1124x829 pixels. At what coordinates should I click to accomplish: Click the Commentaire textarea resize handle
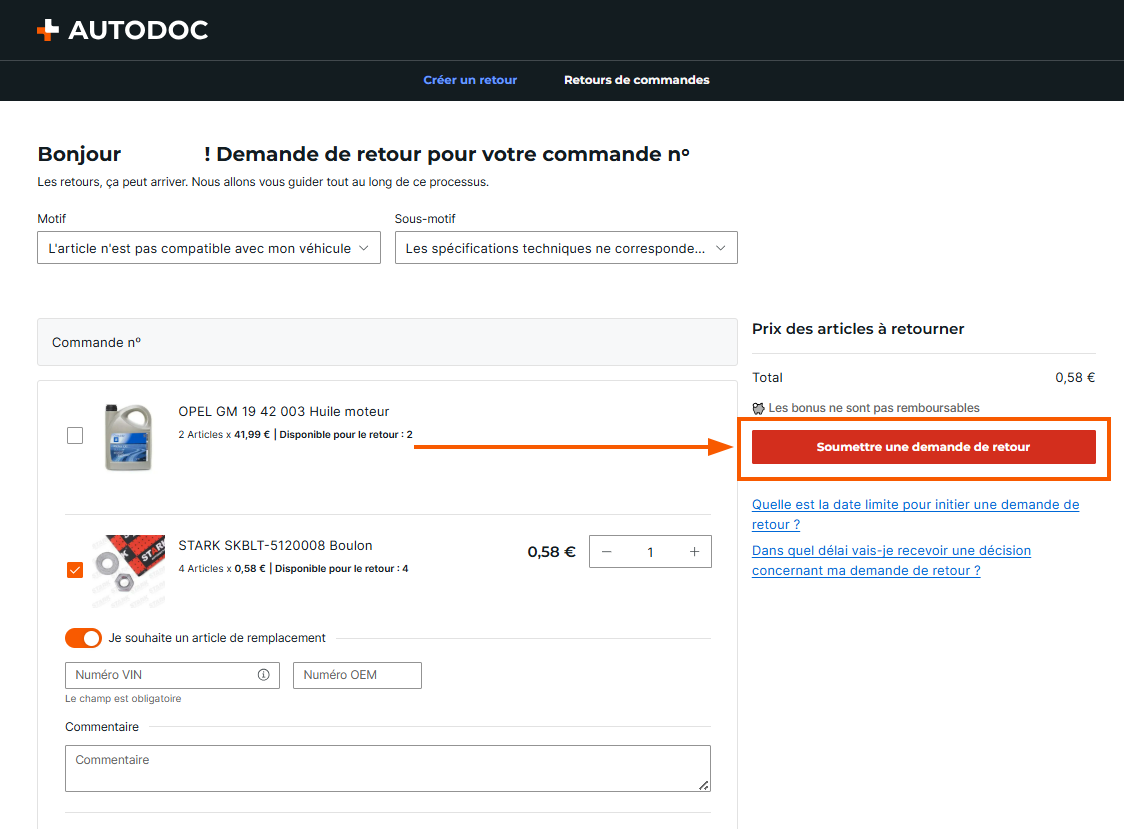coord(704,785)
